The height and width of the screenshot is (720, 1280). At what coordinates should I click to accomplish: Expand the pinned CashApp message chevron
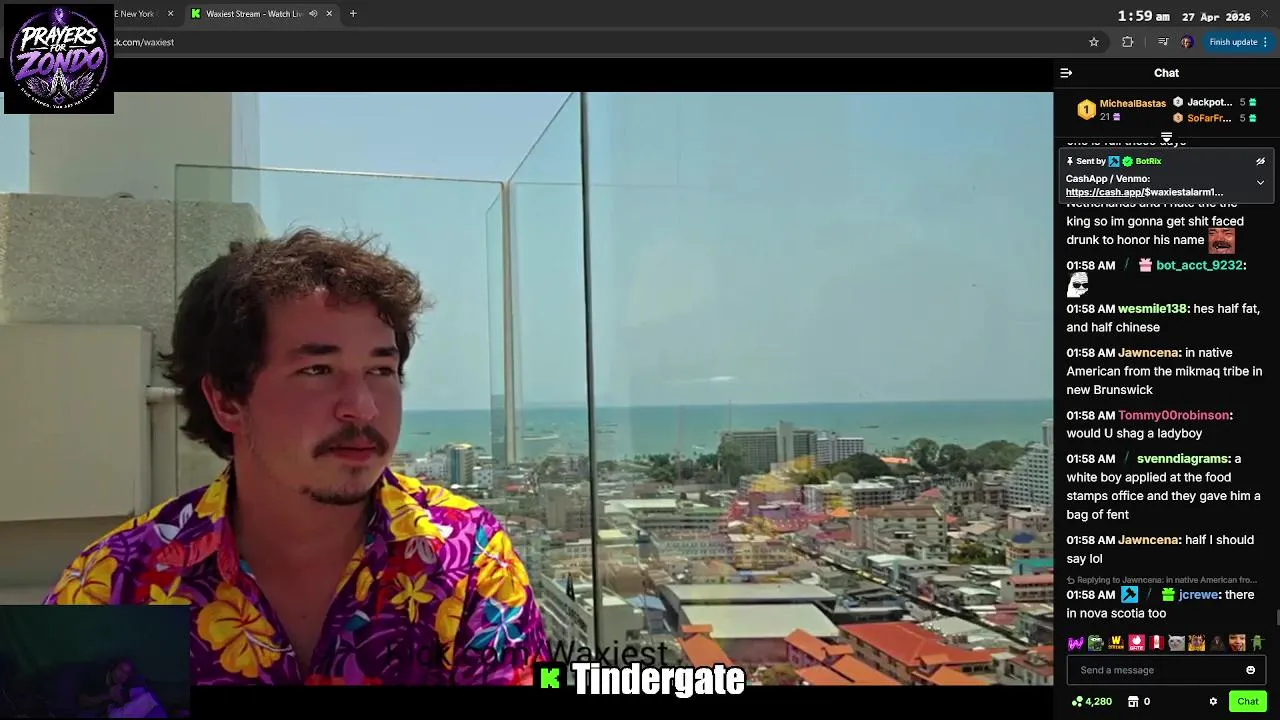[1260, 183]
